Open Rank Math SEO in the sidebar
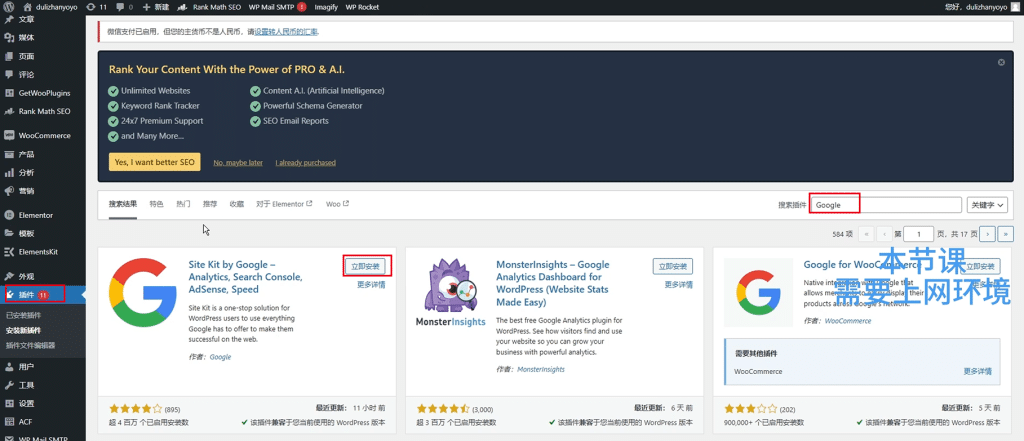Screen dimensions: 1024x441 (x=42, y=111)
